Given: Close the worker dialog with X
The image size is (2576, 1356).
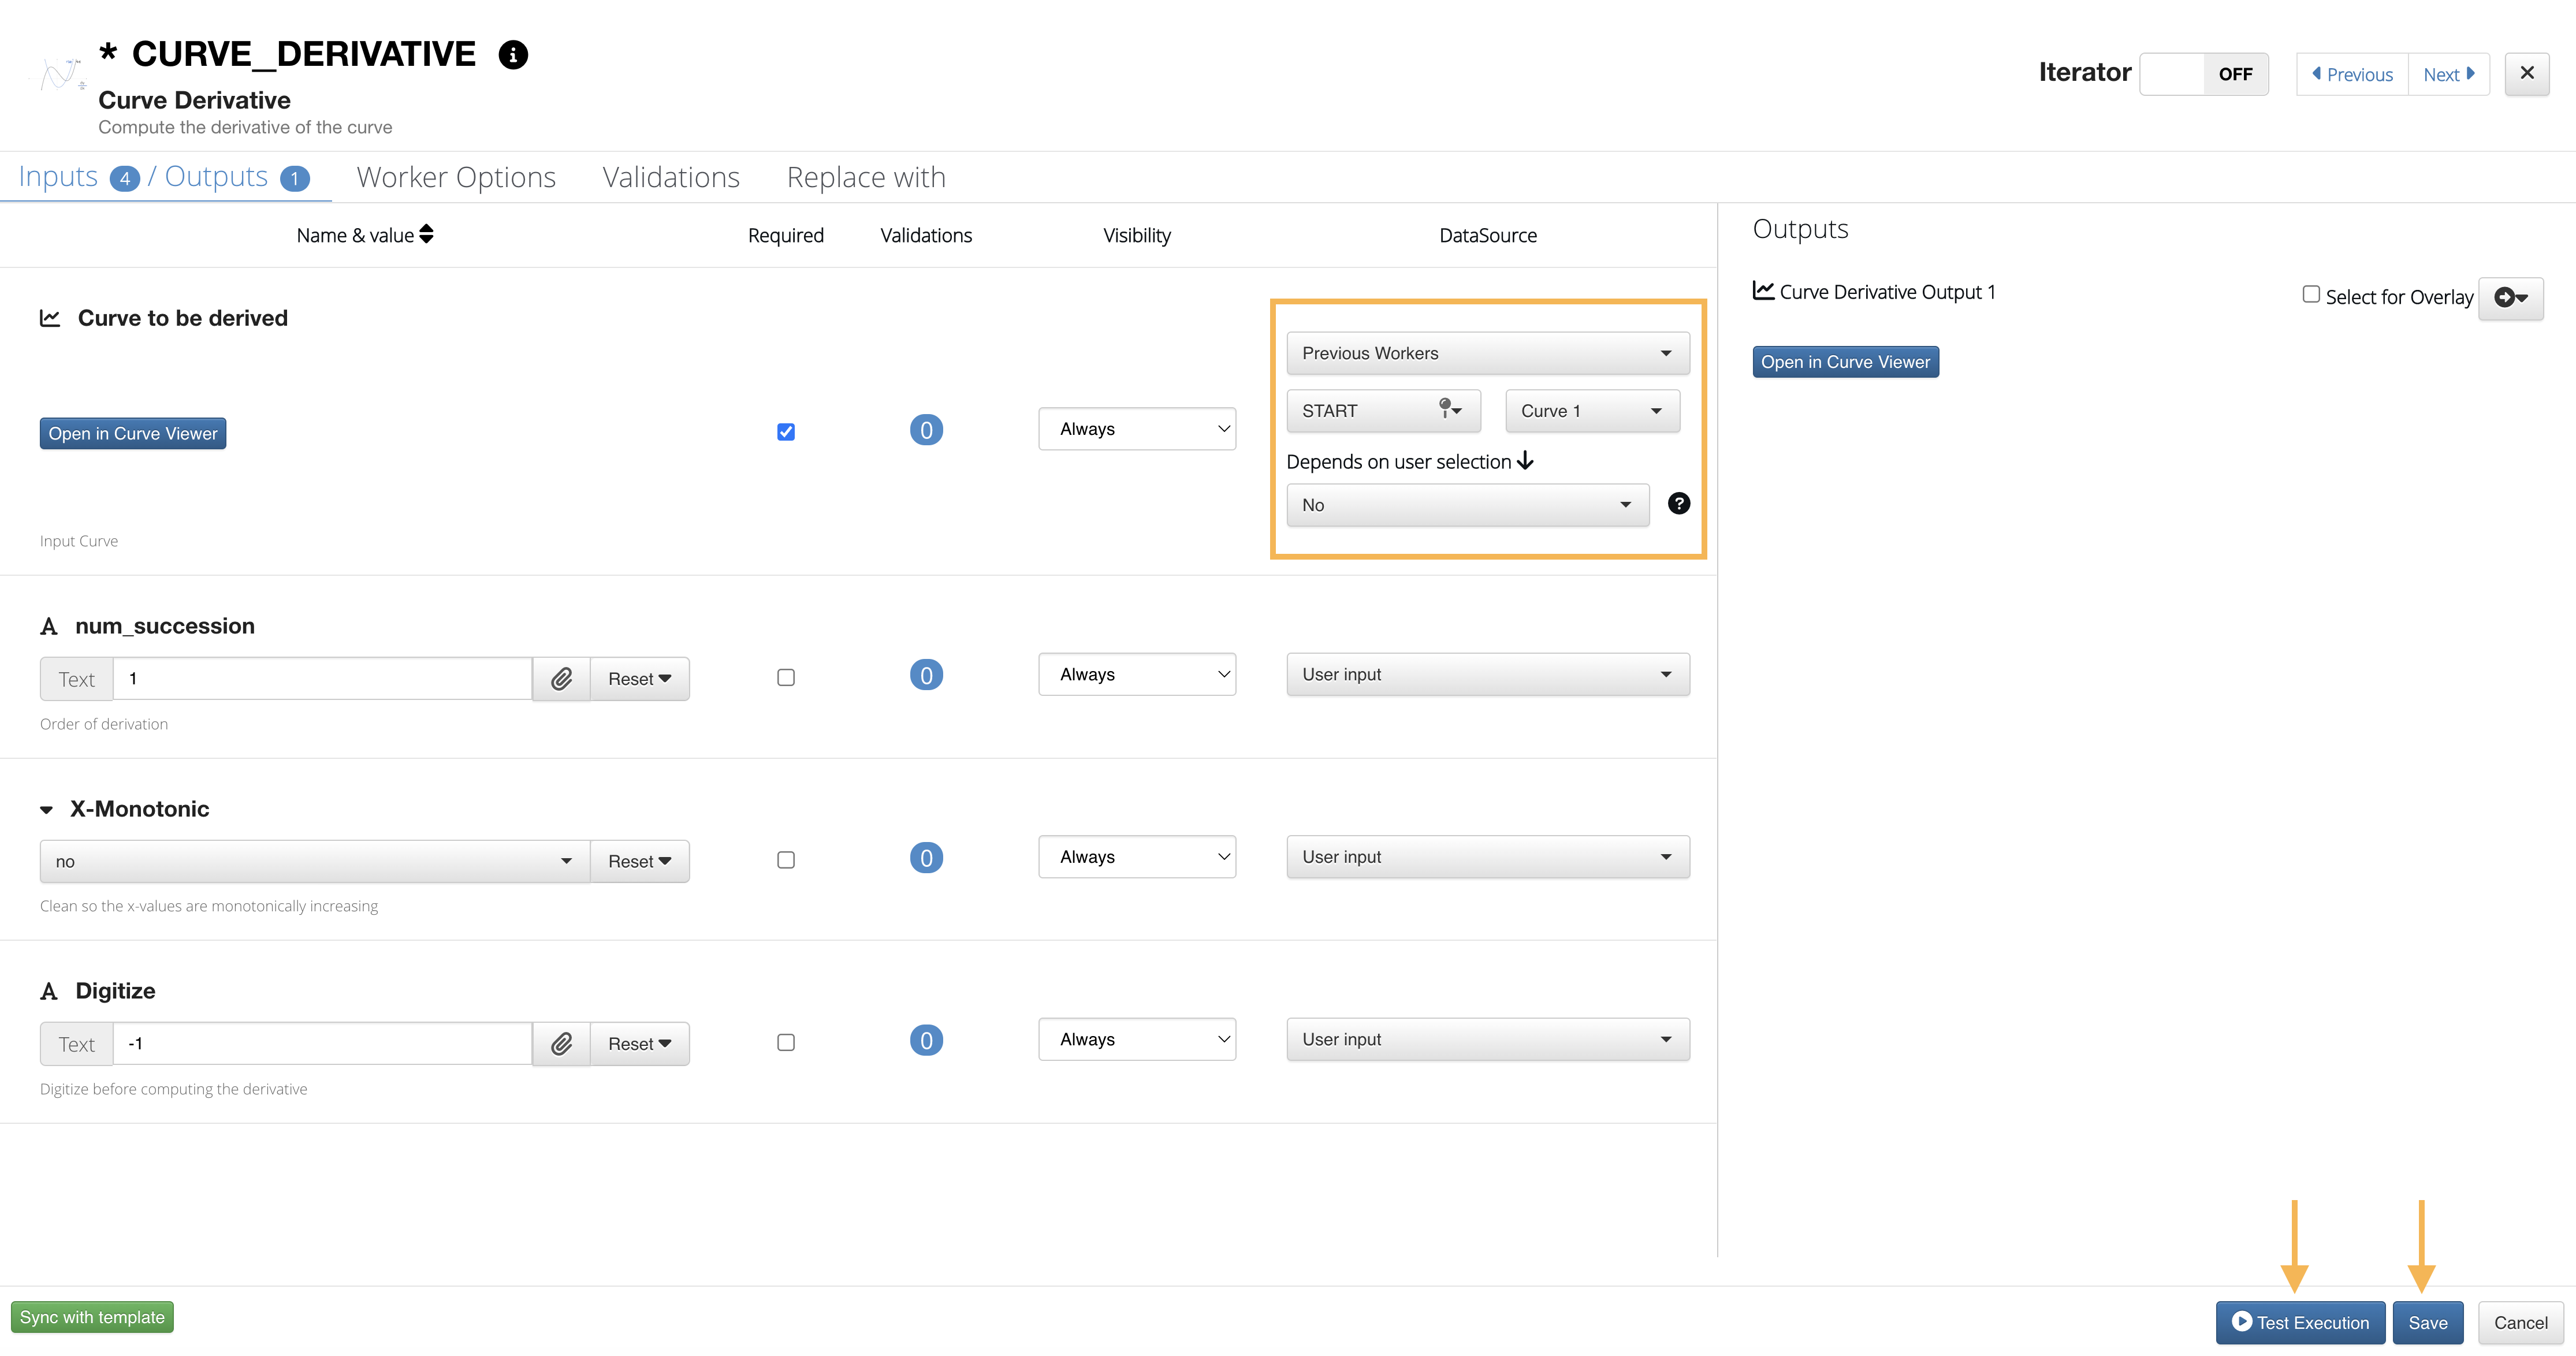Looking at the screenshot, I should (2527, 74).
